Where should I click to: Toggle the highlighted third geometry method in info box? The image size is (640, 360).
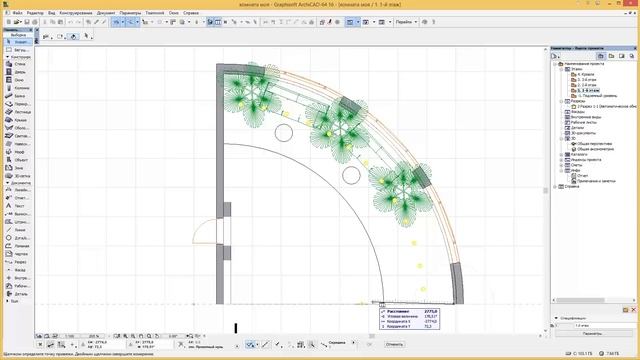(x=73, y=37)
